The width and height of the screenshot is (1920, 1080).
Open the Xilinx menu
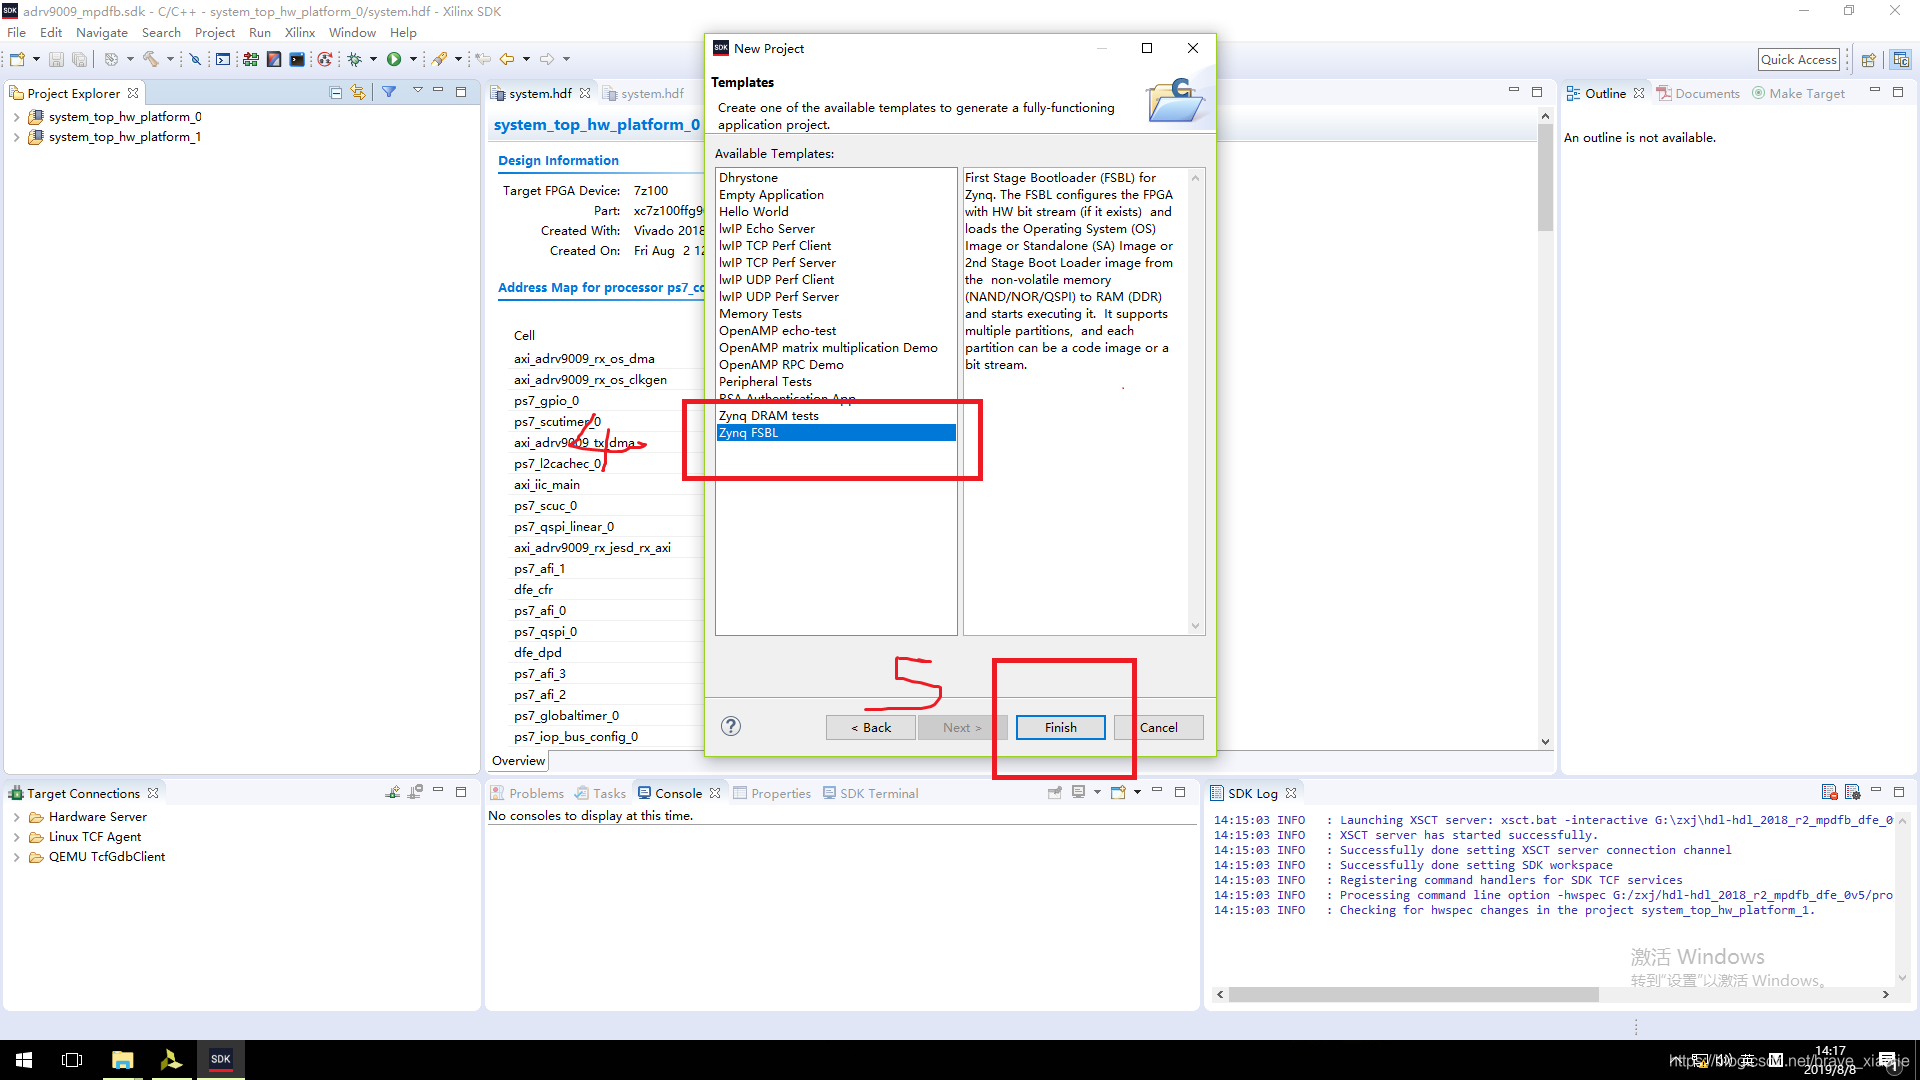(299, 33)
